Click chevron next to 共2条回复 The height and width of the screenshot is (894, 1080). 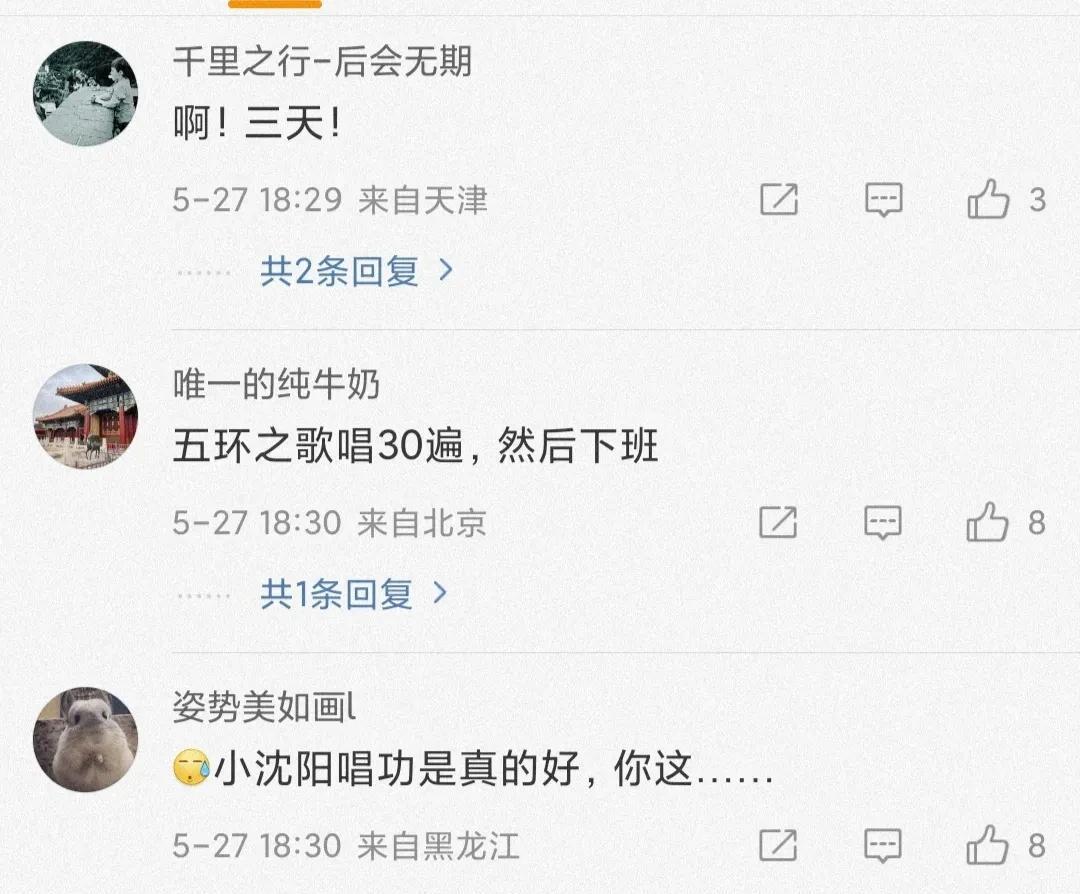click(446, 270)
